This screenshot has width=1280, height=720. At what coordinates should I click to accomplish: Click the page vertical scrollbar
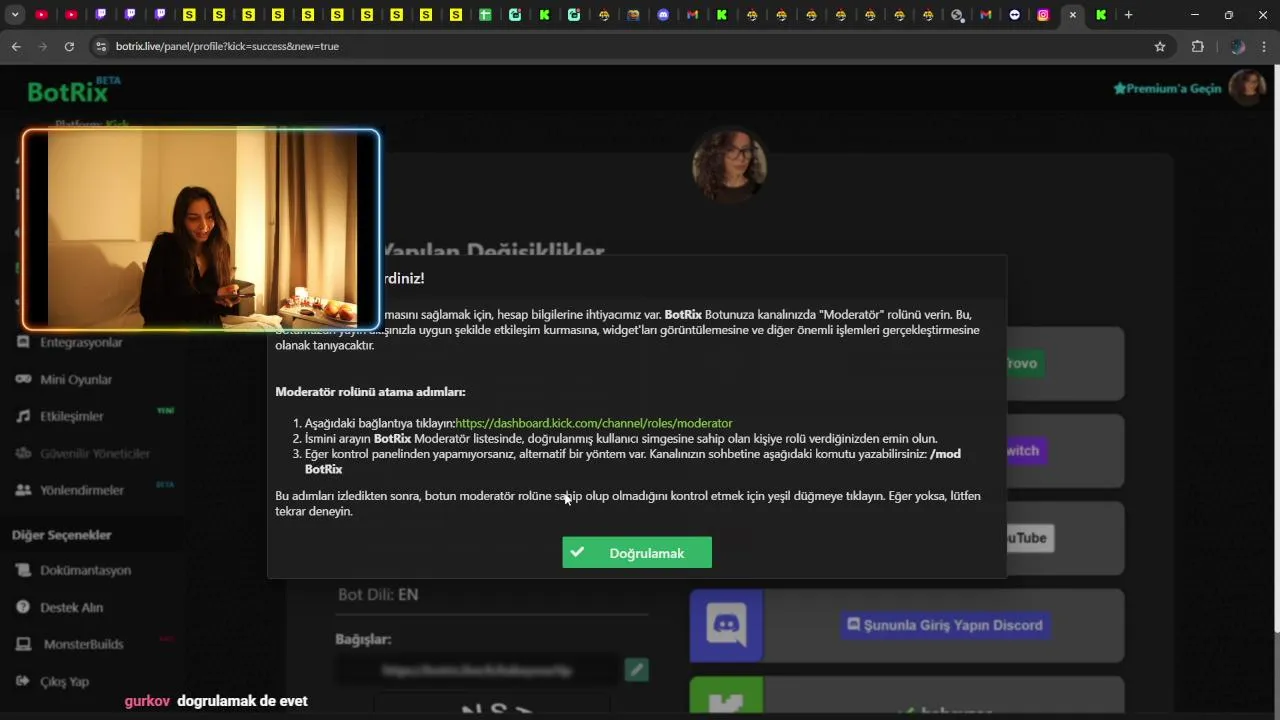click(1275, 350)
